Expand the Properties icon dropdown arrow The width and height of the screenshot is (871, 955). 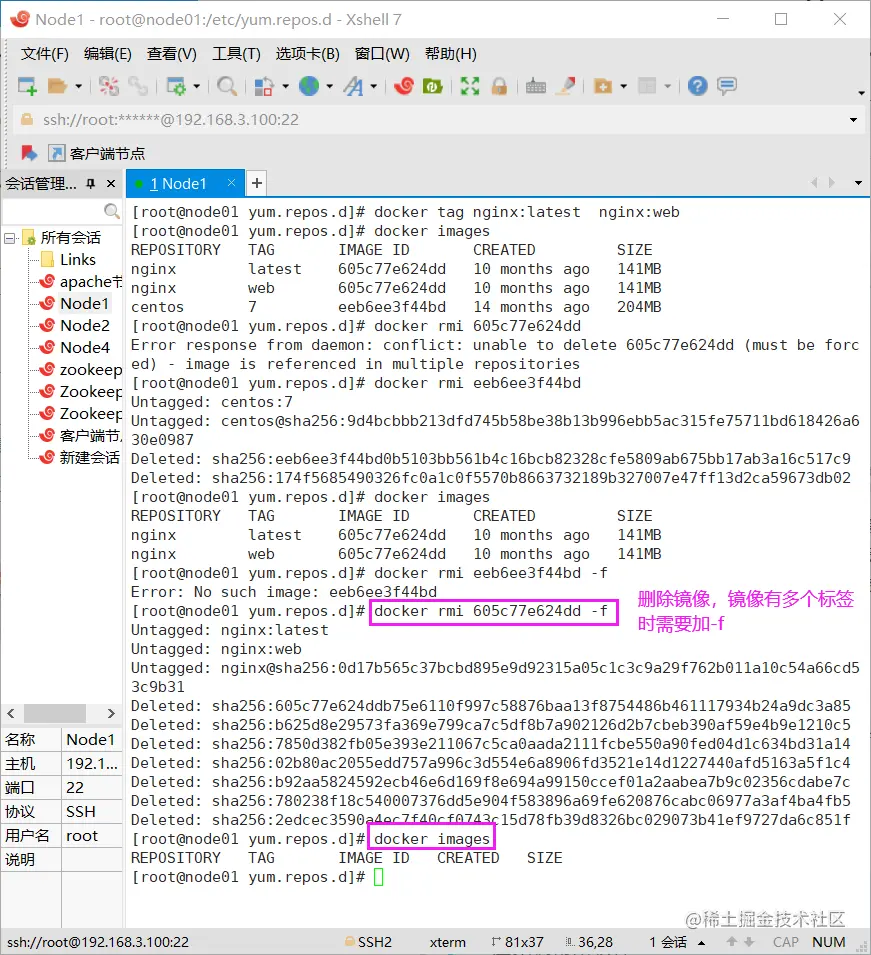(196, 86)
